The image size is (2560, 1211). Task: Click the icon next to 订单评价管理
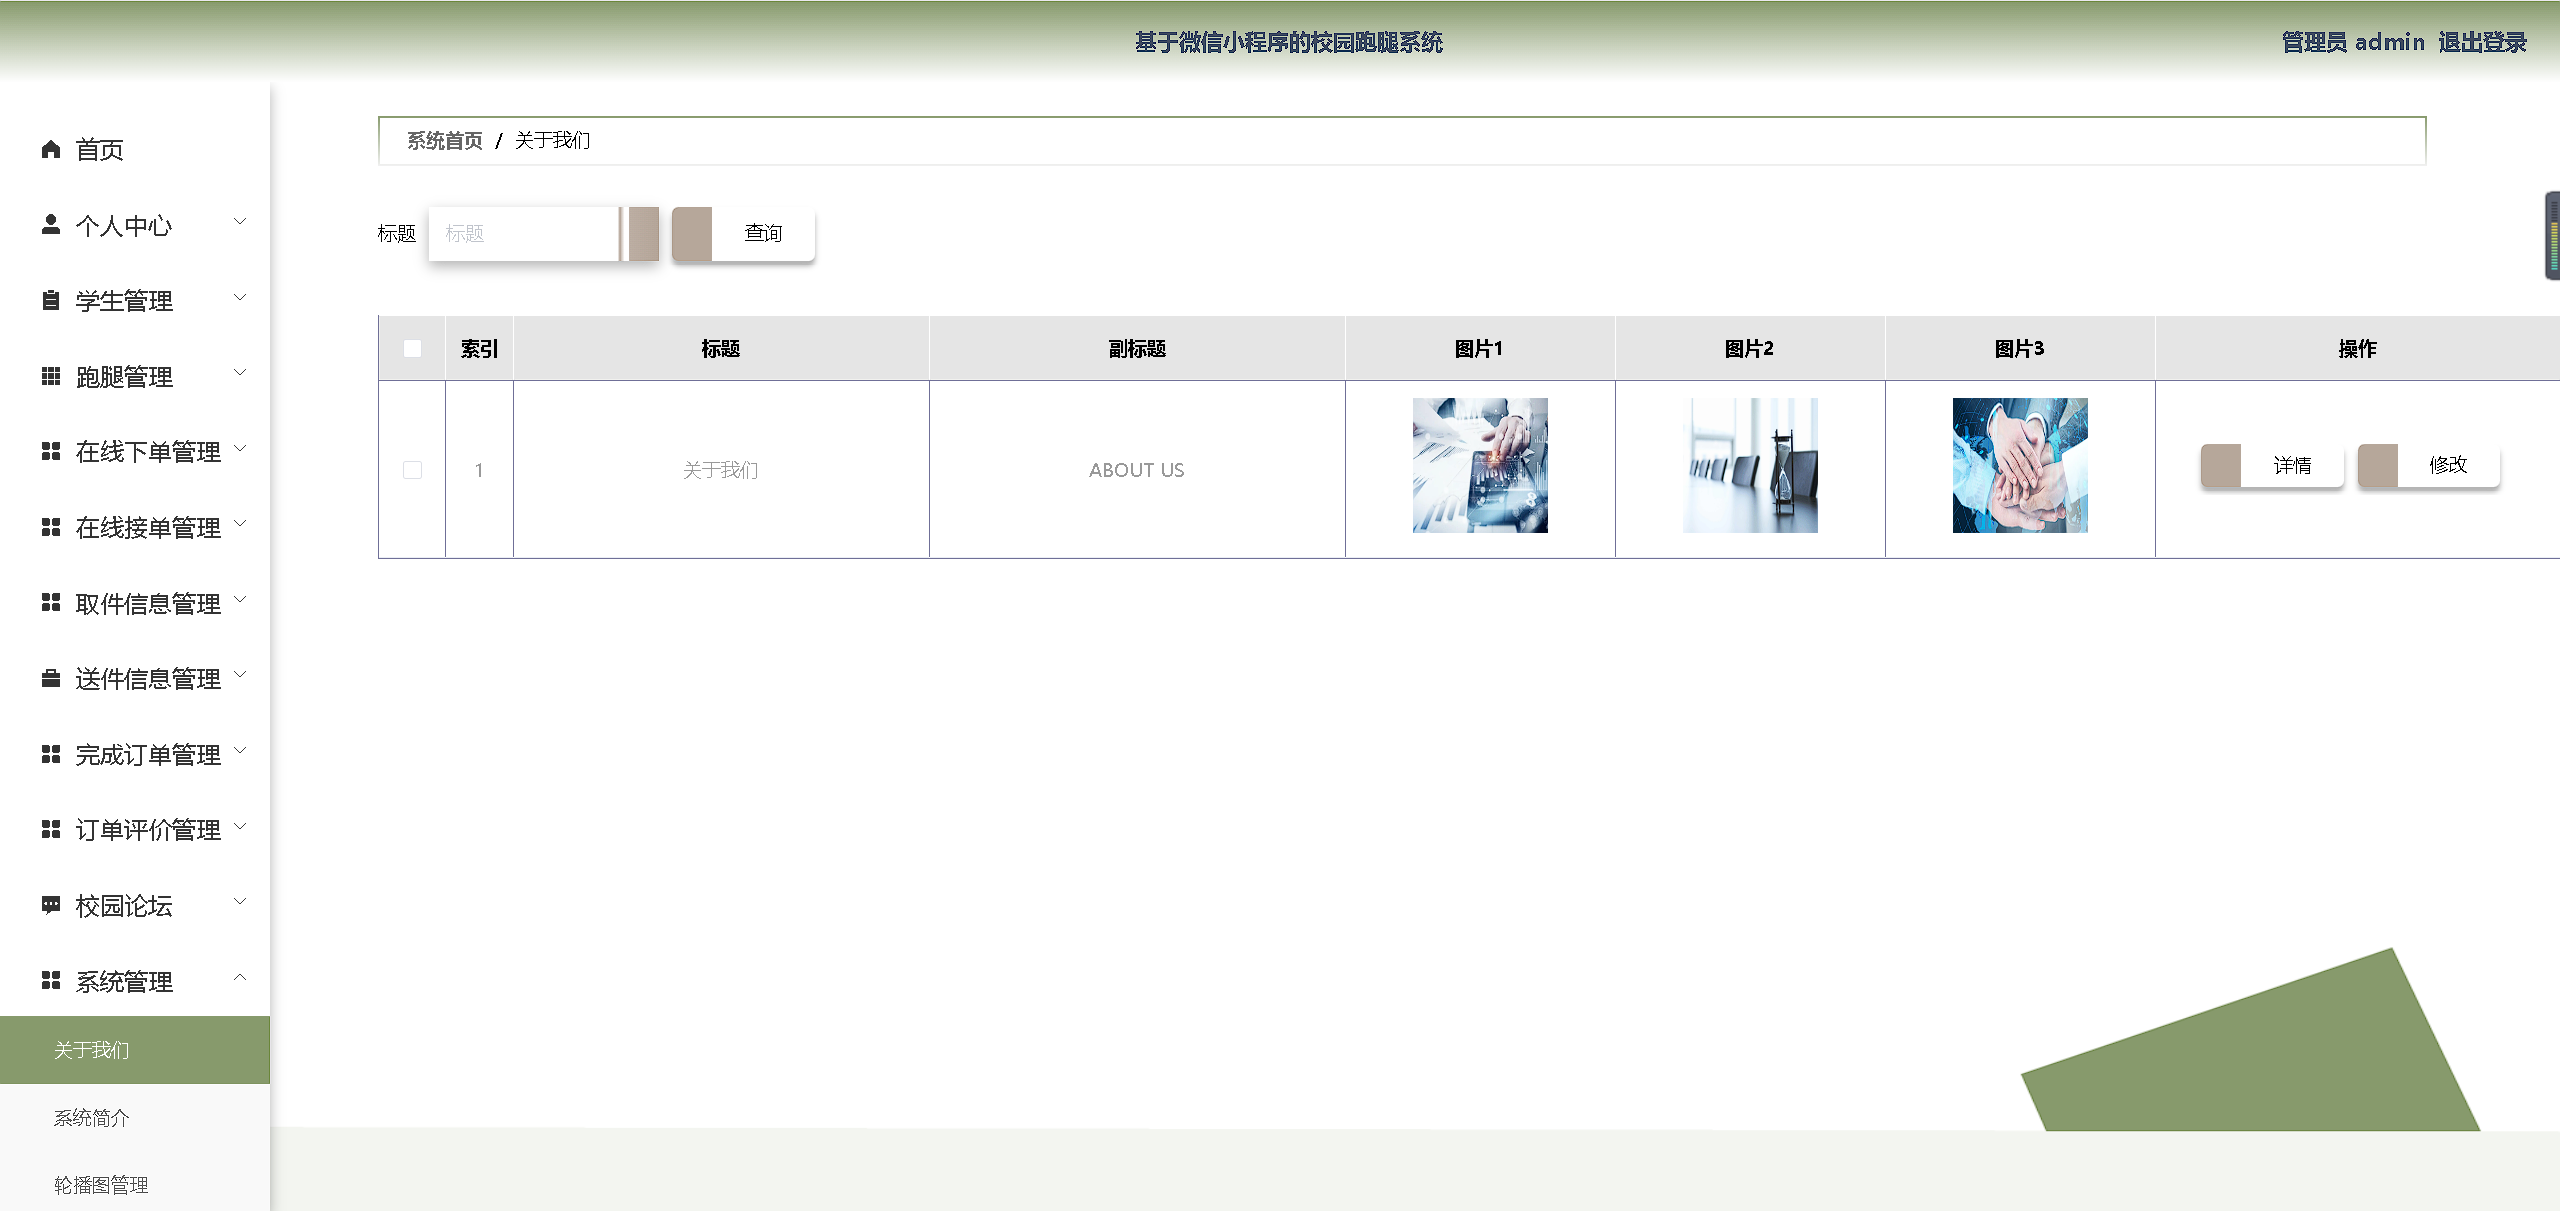51,830
